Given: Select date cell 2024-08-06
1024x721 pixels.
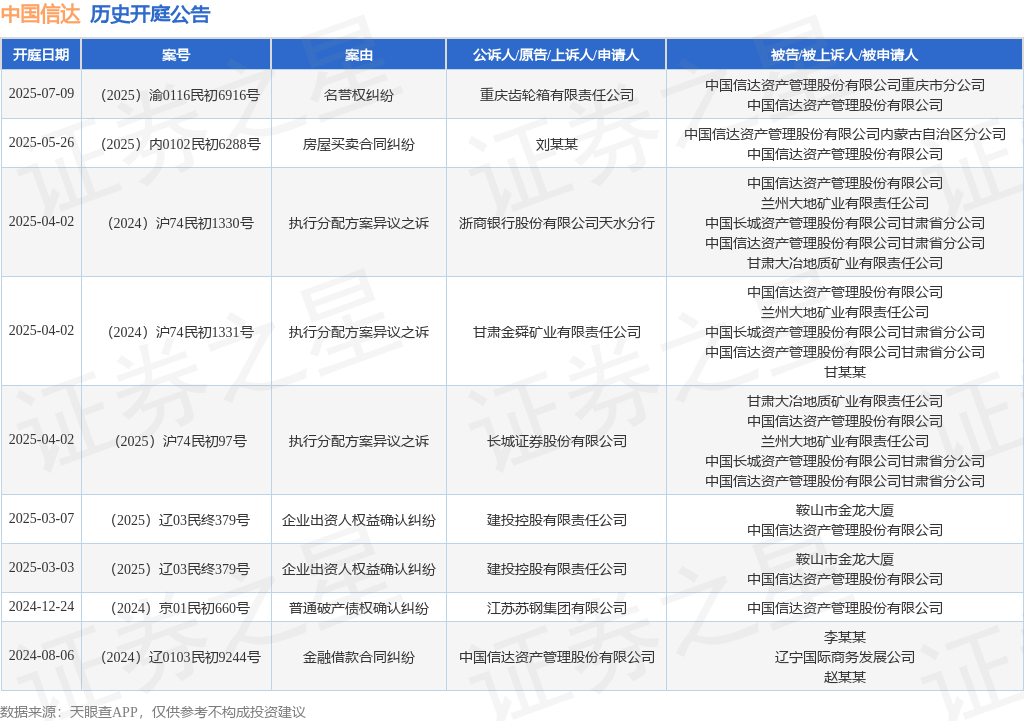Looking at the screenshot, I should point(41,656).
